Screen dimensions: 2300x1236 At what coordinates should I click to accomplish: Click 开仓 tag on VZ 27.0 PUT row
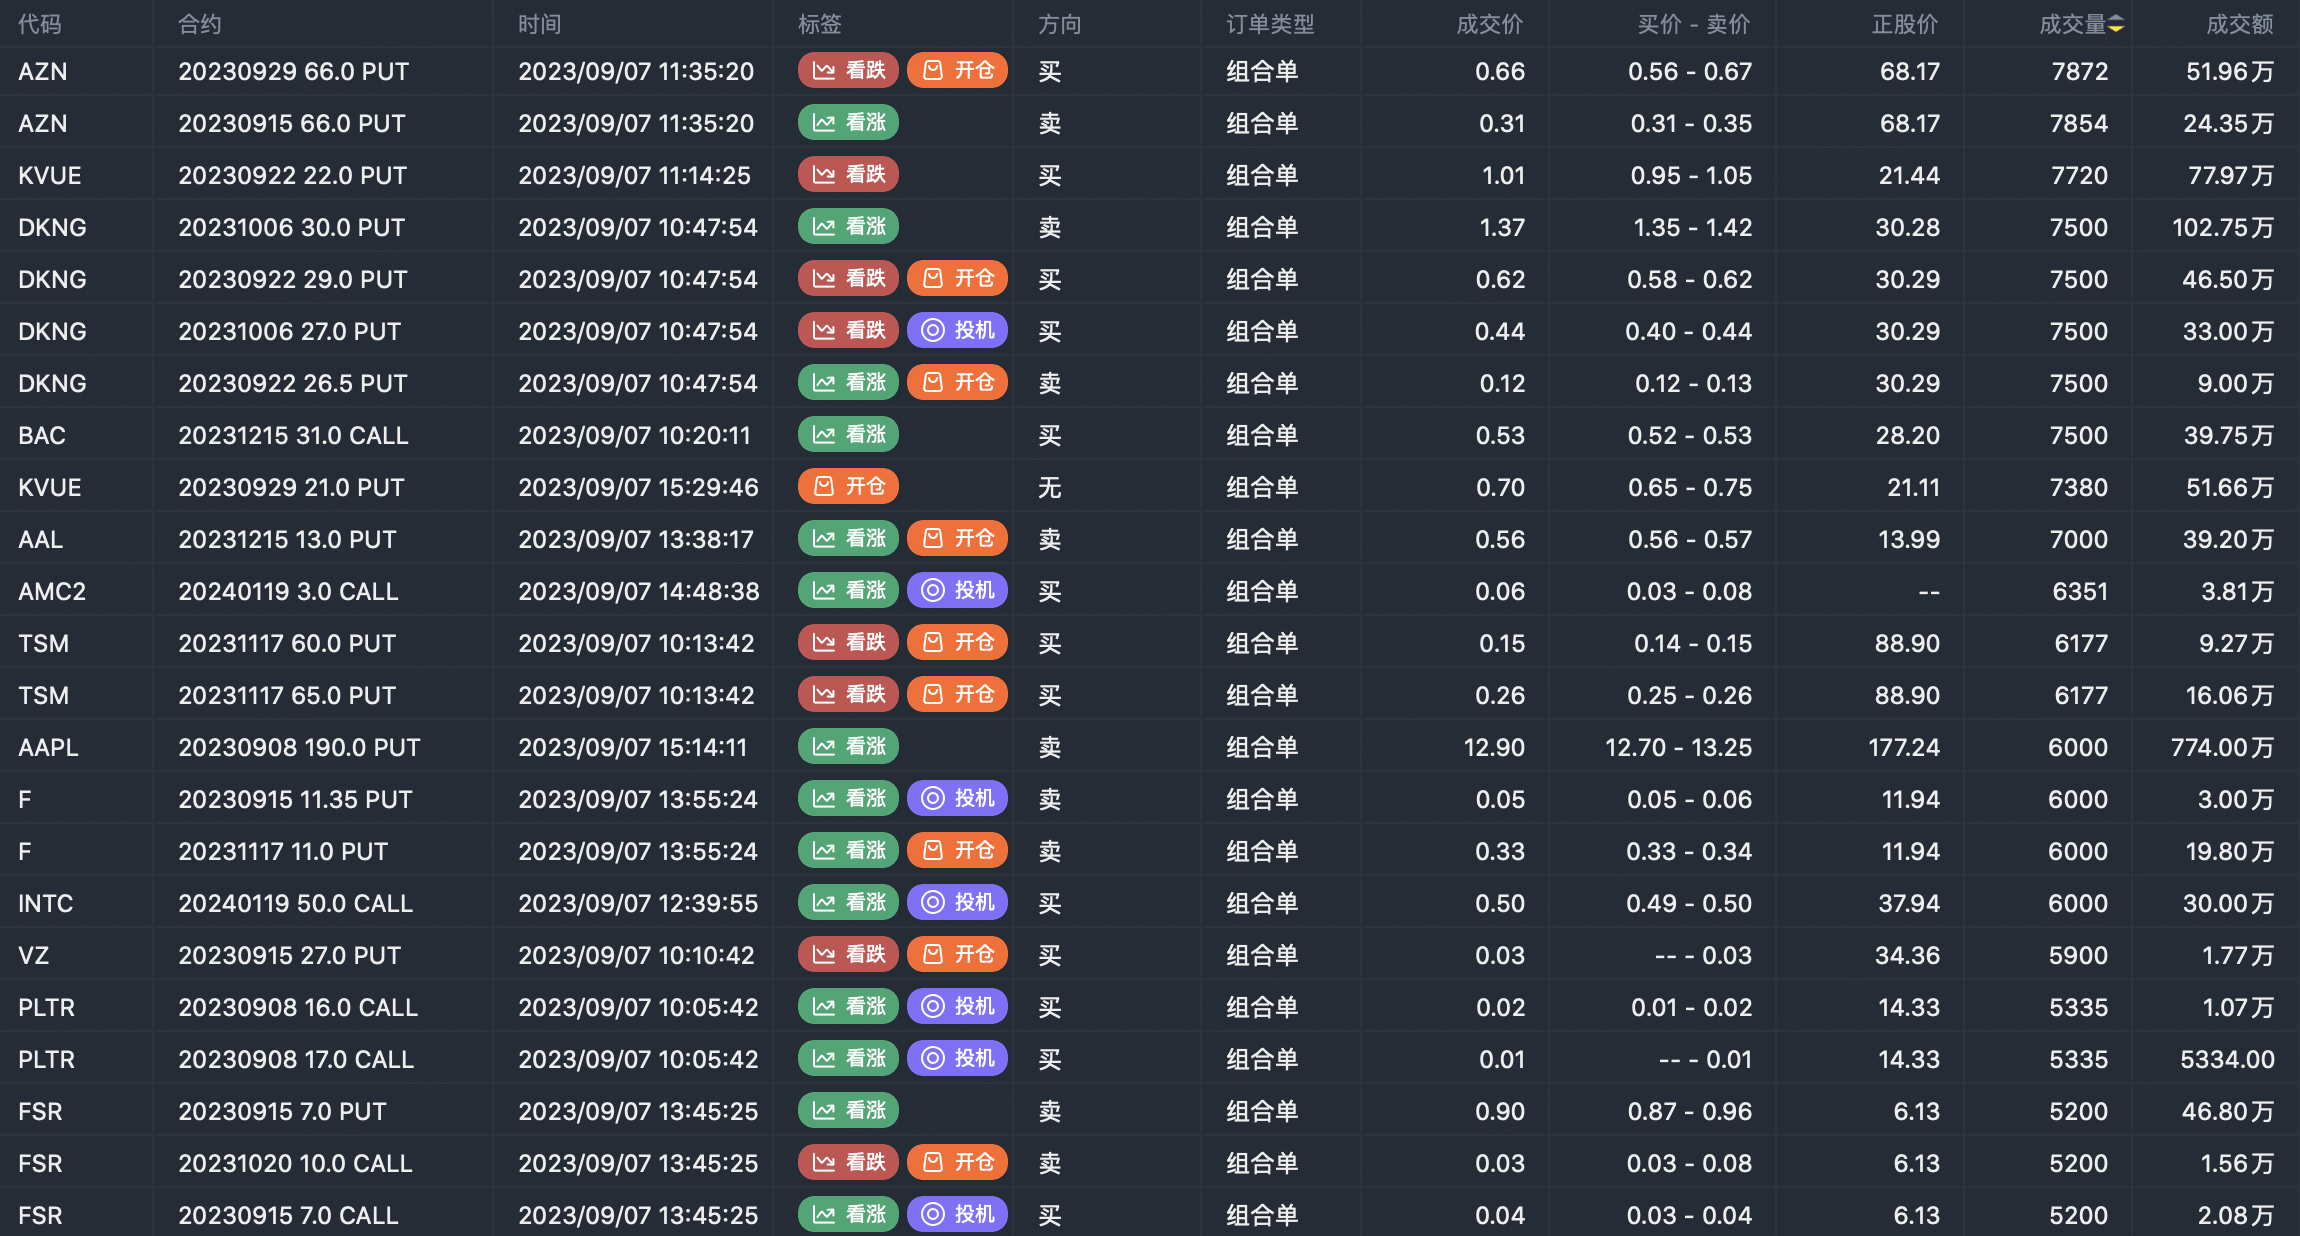[x=957, y=955]
